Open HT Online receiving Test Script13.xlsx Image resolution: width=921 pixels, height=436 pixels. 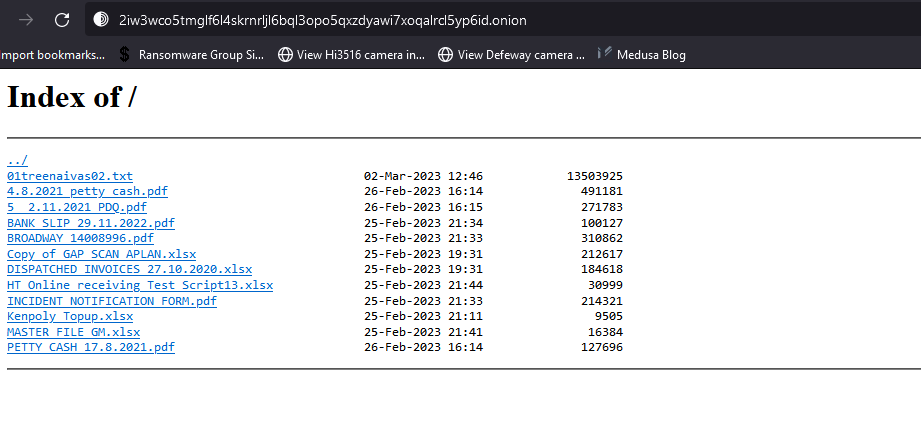[x=140, y=286]
